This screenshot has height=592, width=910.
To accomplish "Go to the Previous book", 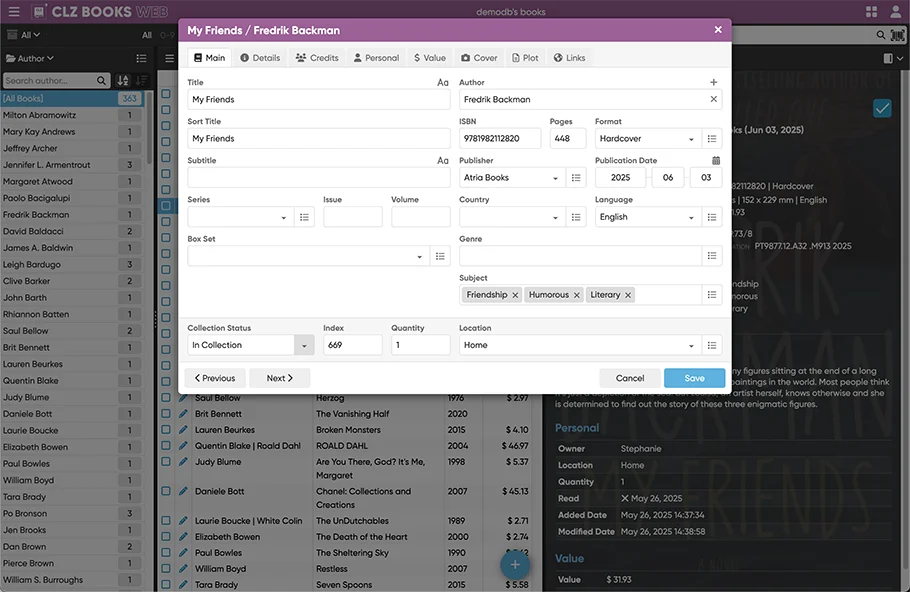I will click(x=215, y=378).
